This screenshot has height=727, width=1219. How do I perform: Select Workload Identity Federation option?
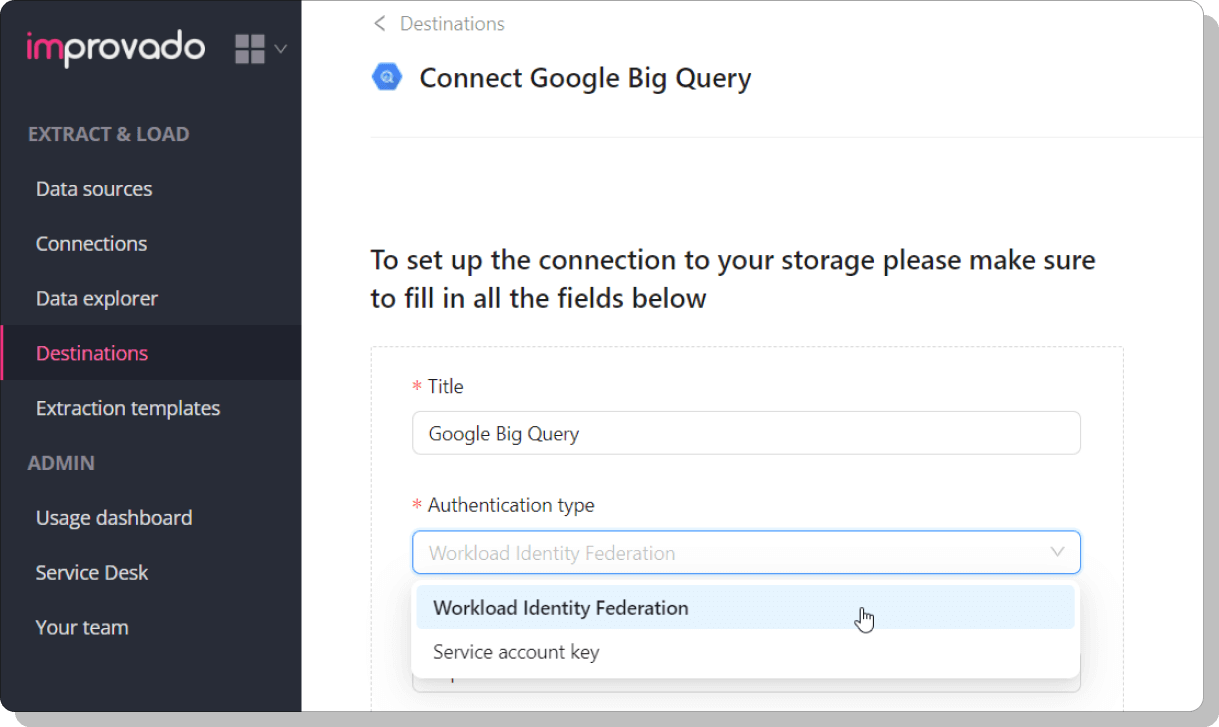pyautogui.click(x=560, y=608)
